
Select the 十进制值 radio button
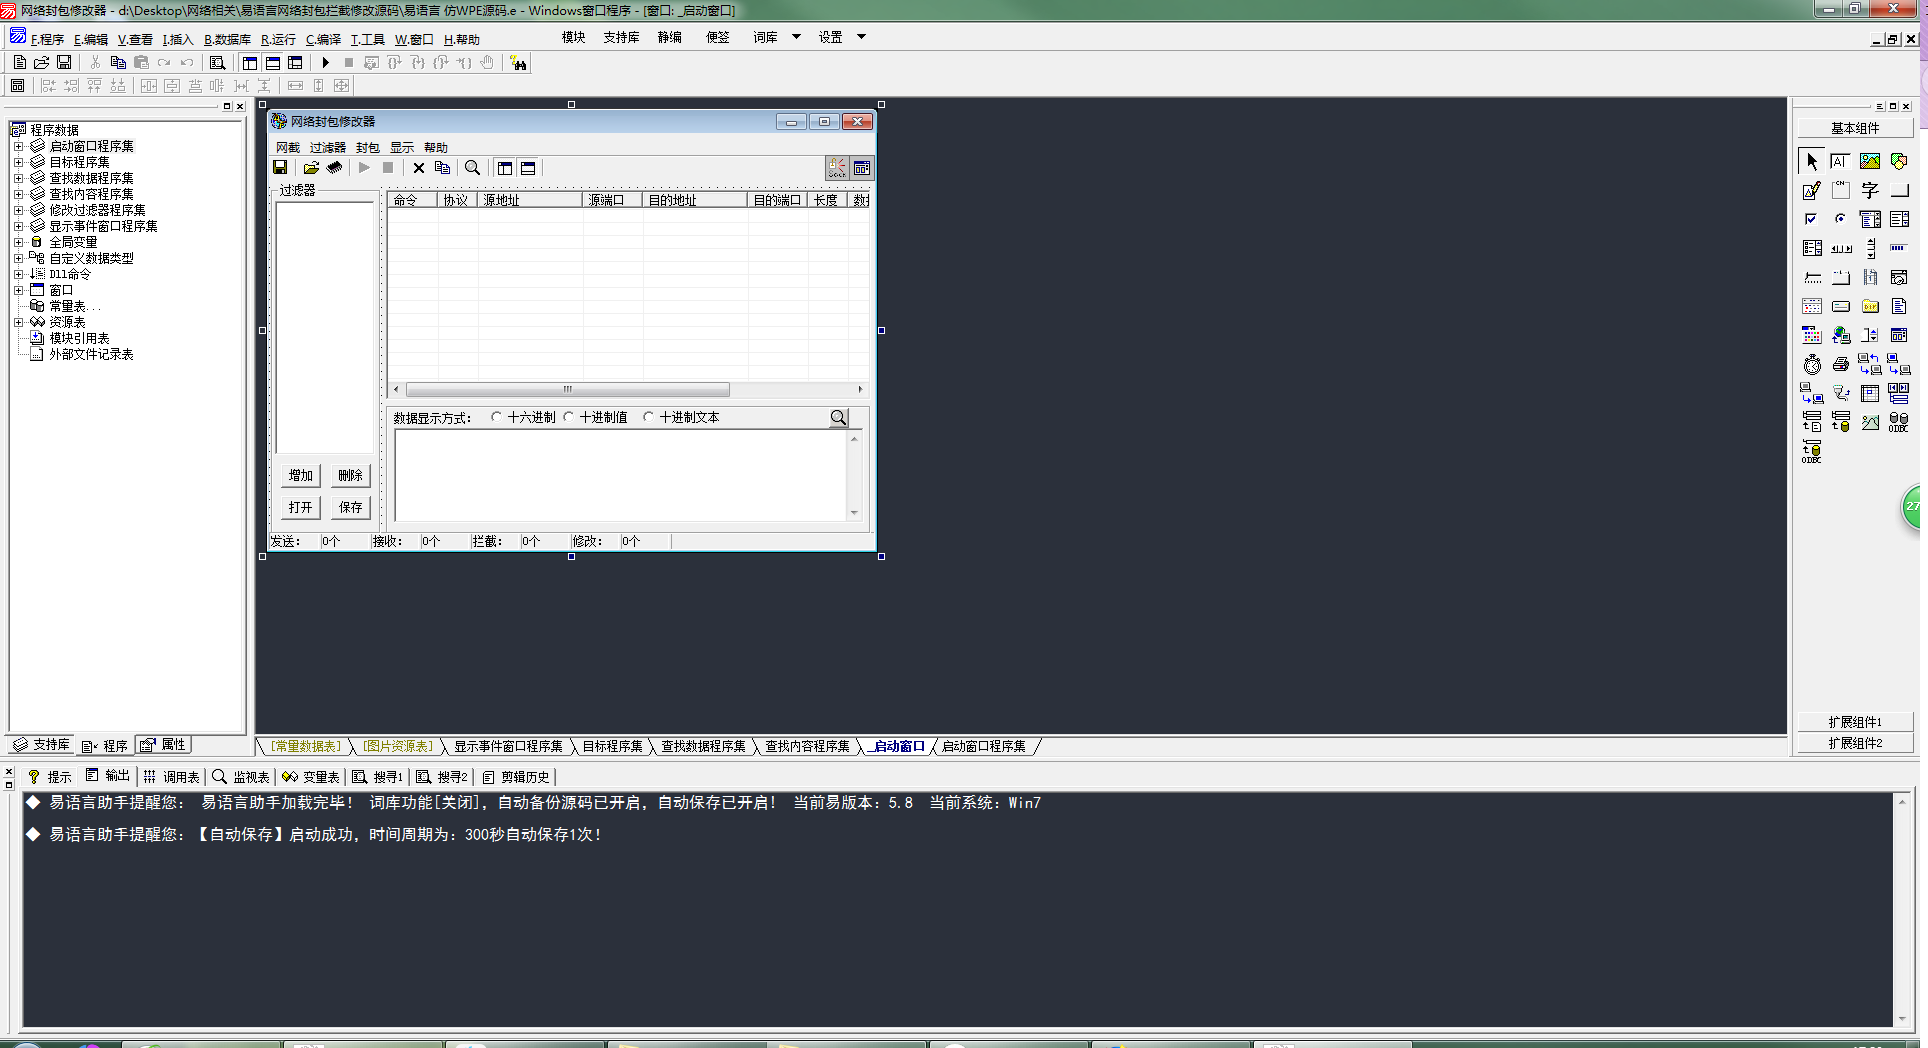(568, 417)
